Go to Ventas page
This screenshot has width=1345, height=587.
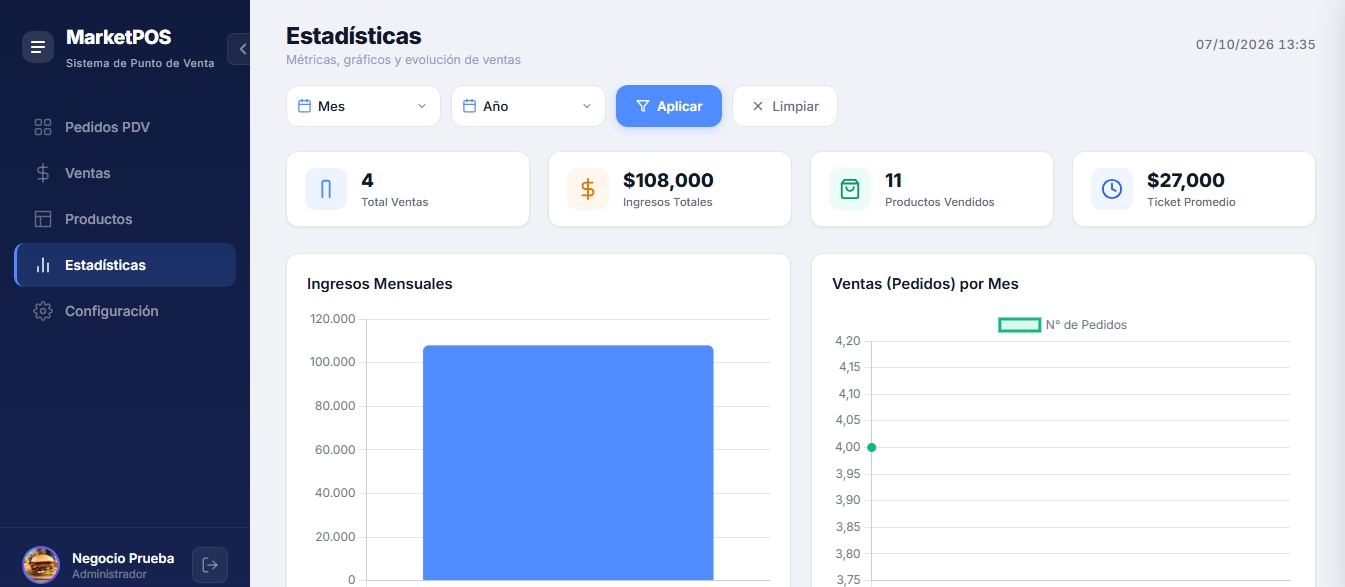tap(125, 173)
